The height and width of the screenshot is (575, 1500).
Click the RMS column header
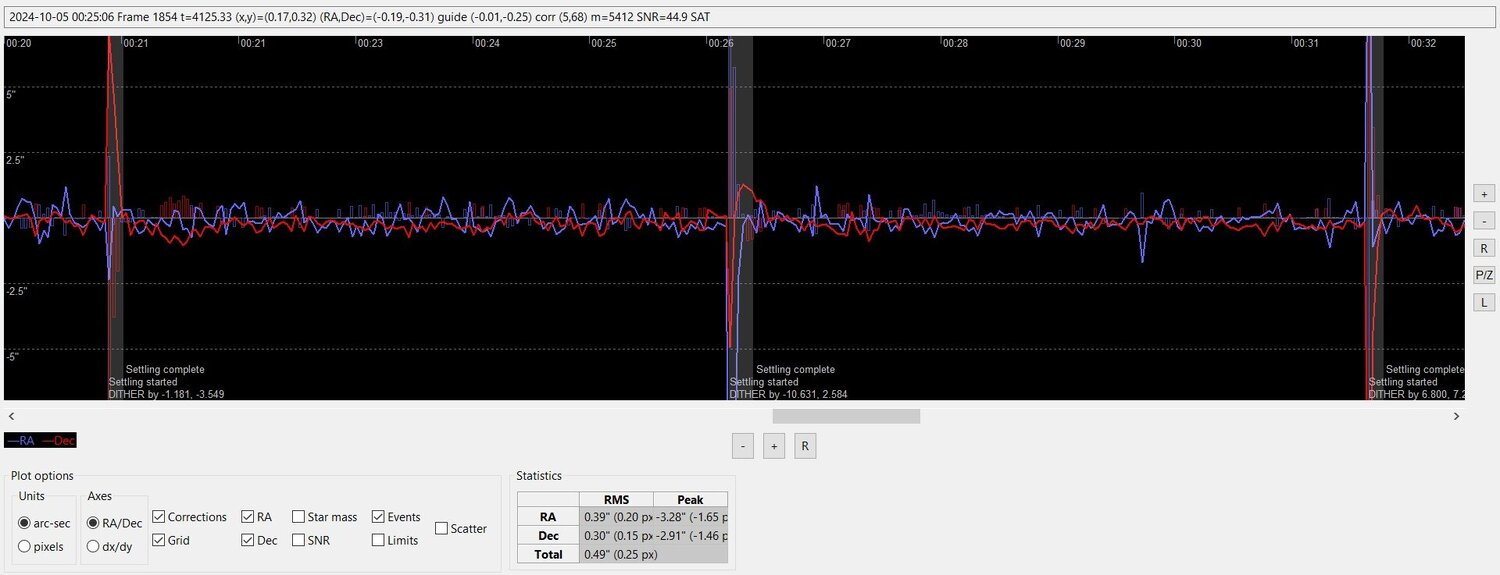click(616, 499)
